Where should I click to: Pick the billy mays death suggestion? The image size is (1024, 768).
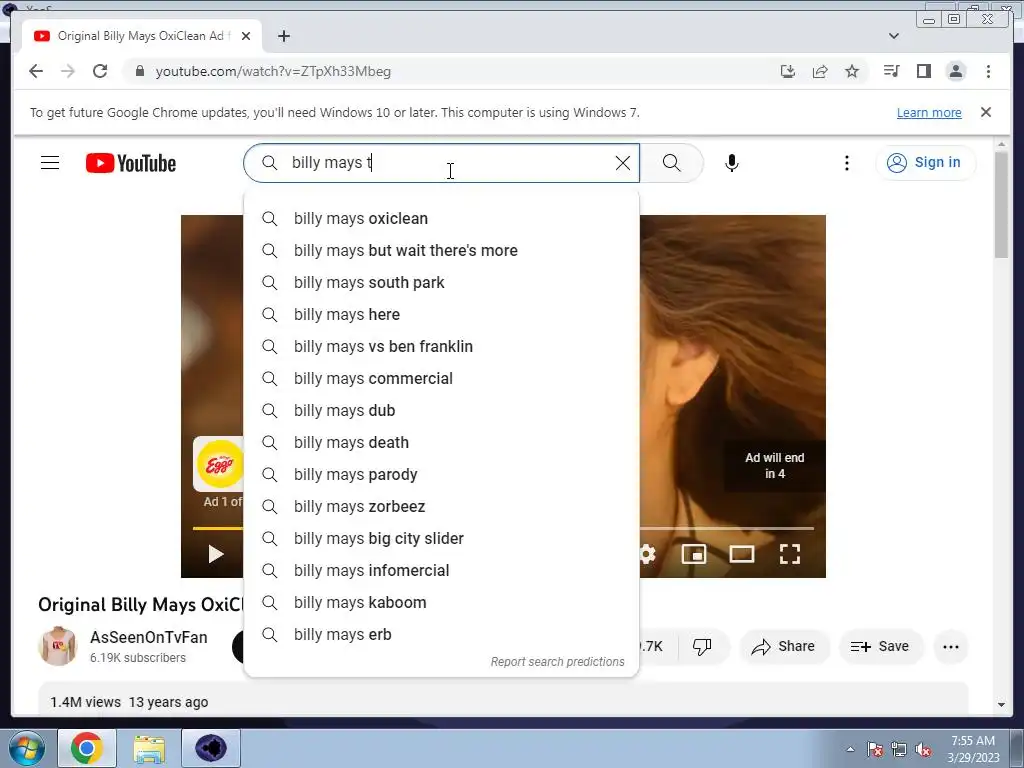pyautogui.click(x=441, y=442)
